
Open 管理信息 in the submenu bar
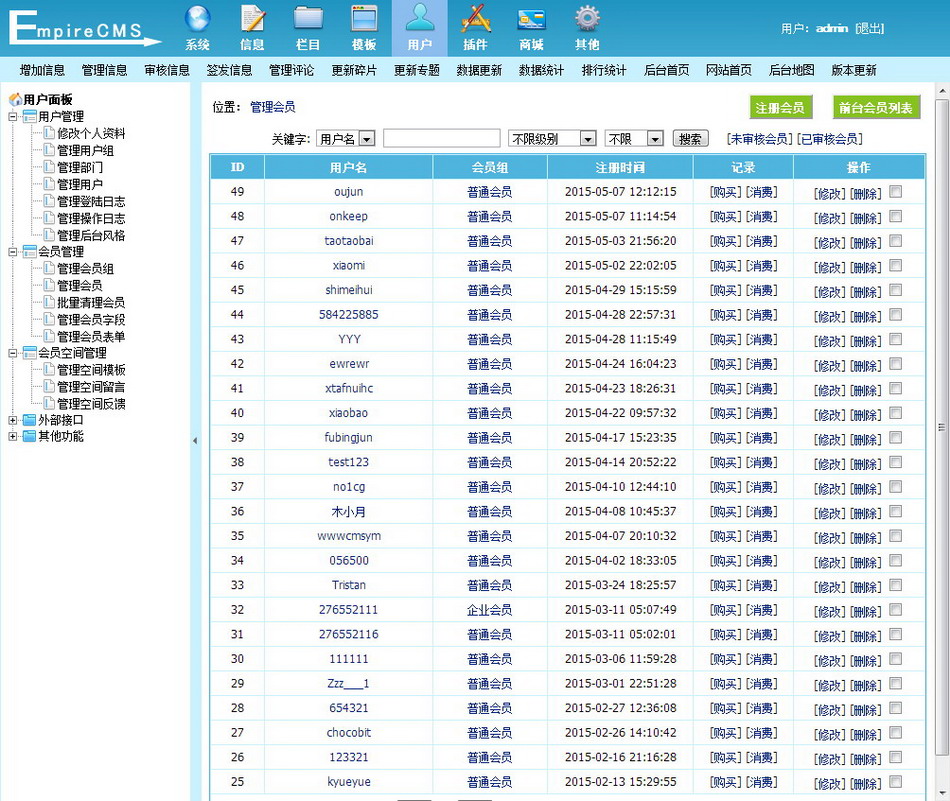[105, 70]
